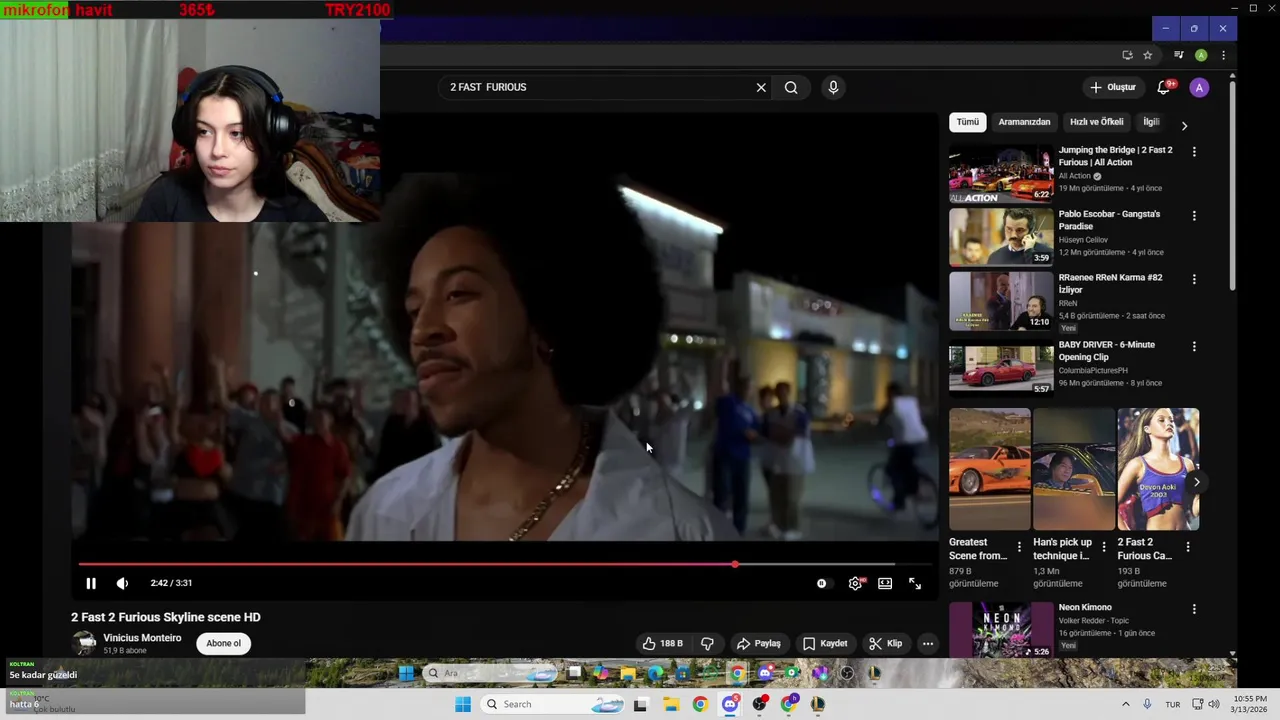Mute the video using the volume icon
The width and height of the screenshot is (1280, 720).
122,583
